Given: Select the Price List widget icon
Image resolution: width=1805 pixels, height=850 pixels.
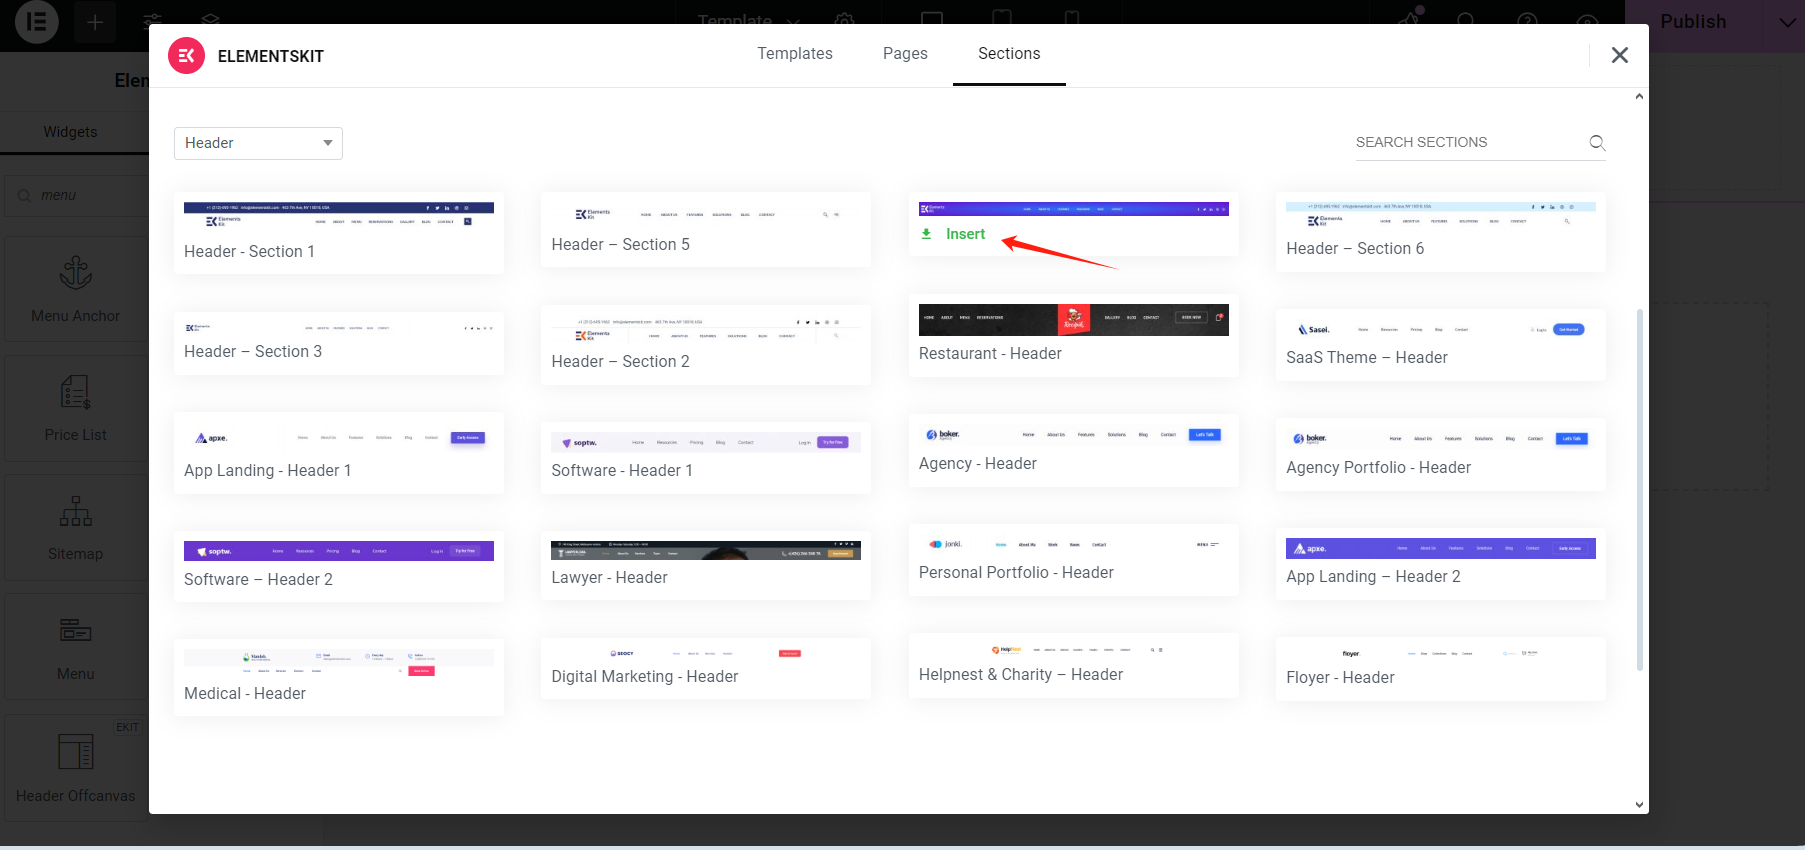Looking at the screenshot, I should (76, 392).
